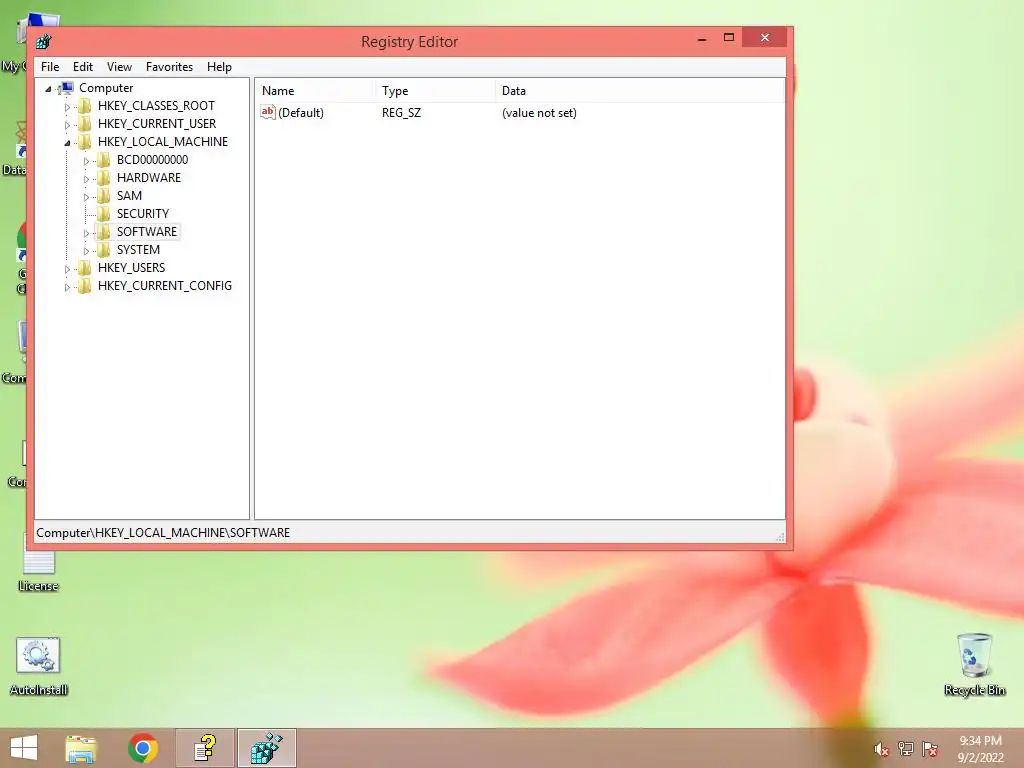The width and height of the screenshot is (1024, 768).
Task: Click the Type column header
Action: click(x=435, y=91)
